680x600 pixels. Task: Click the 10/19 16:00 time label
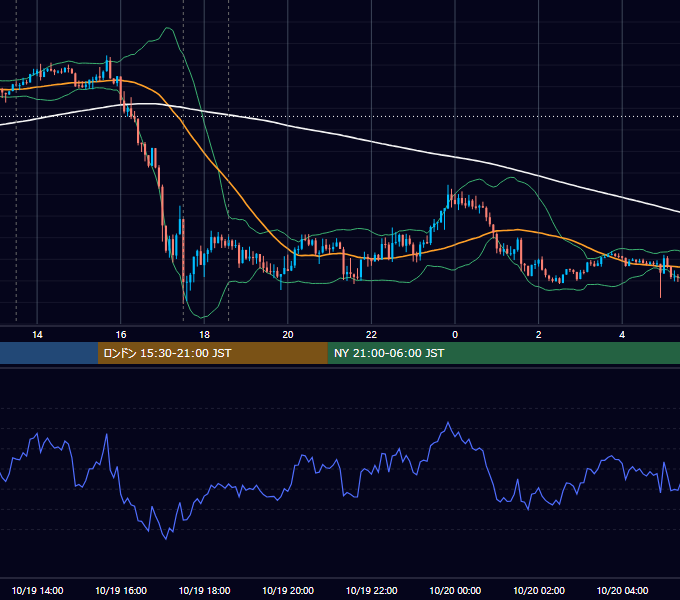(121, 590)
